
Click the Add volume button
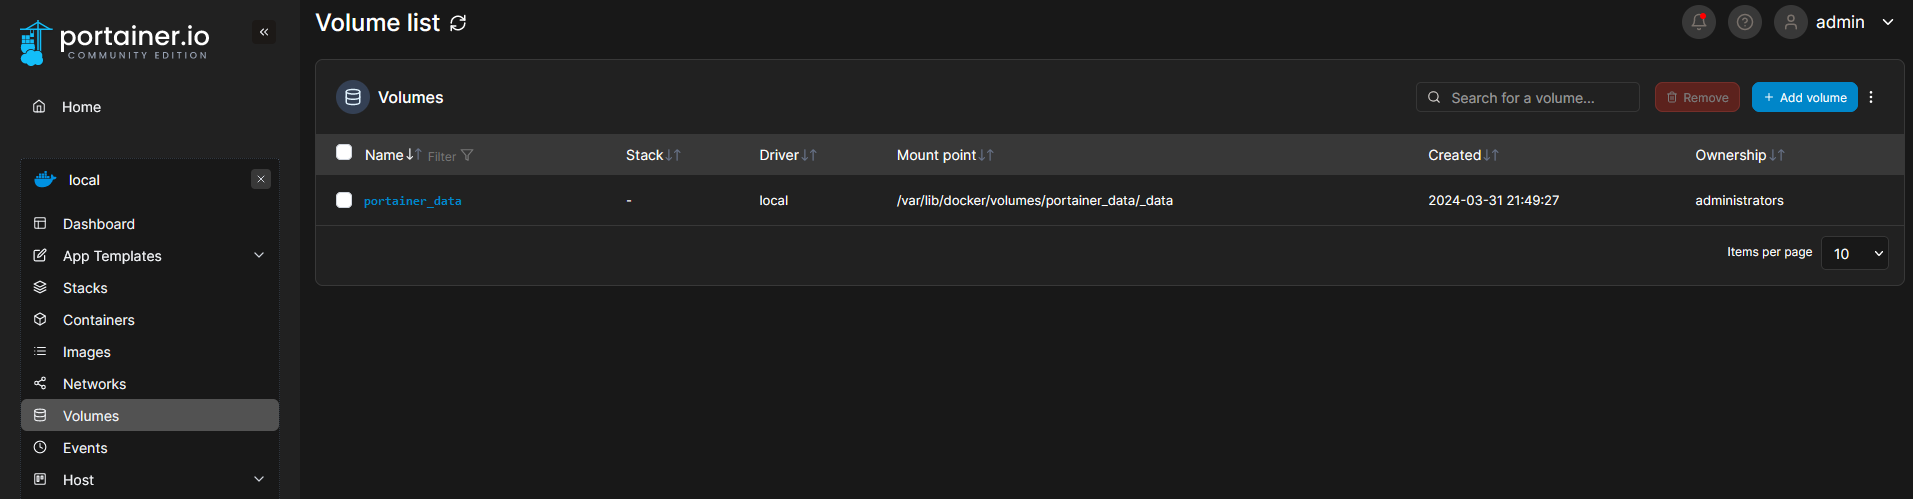coord(1805,97)
